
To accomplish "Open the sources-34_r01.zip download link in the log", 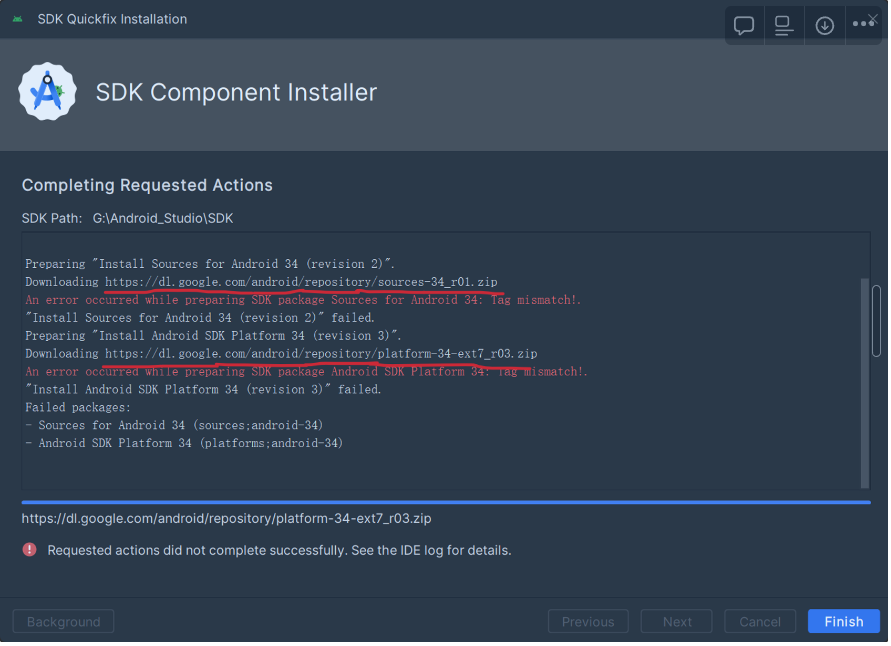I will (x=301, y=282).
